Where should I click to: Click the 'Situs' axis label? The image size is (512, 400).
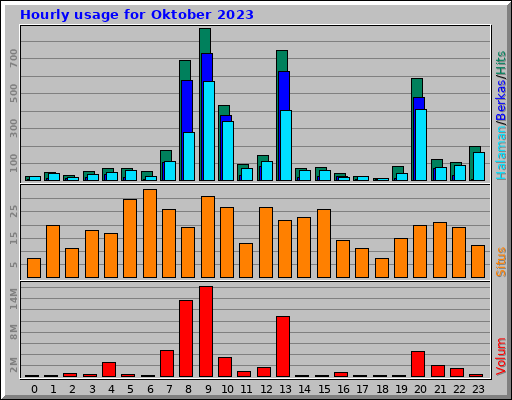pyautogui.click(x=501, y=262)
